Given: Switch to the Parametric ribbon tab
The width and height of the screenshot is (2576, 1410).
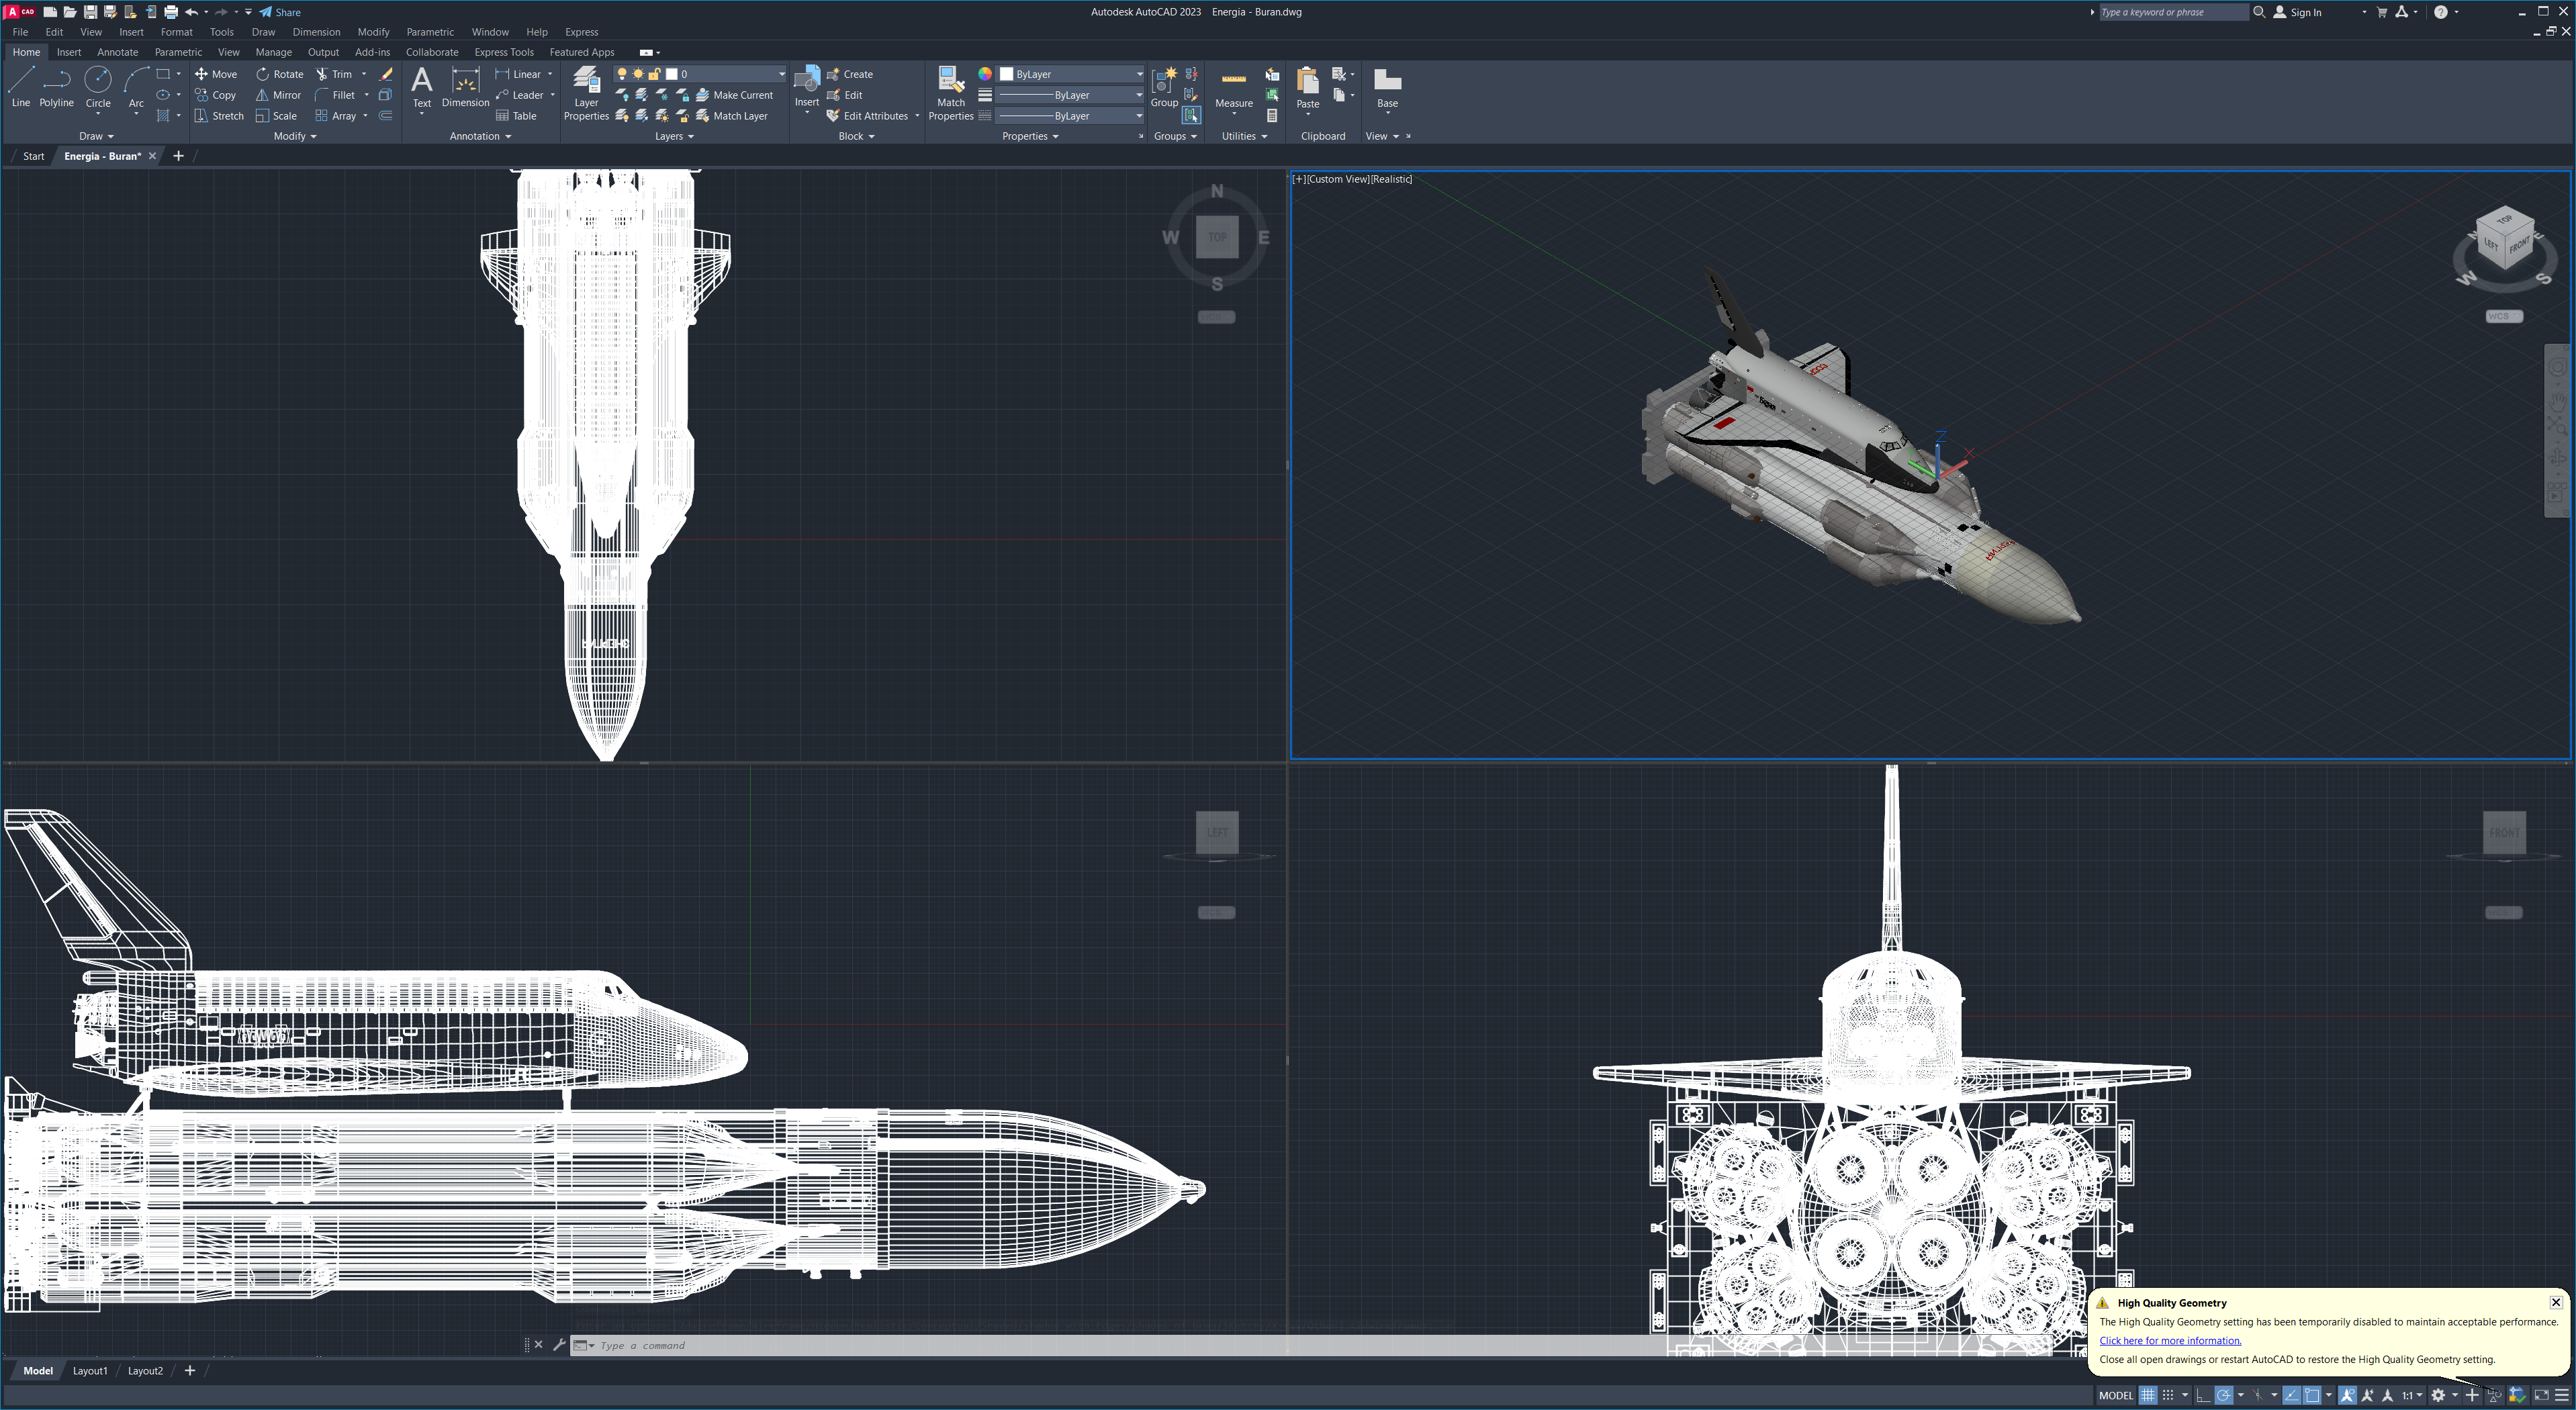Looking at the screenshot, I should [x=178, y=52].
